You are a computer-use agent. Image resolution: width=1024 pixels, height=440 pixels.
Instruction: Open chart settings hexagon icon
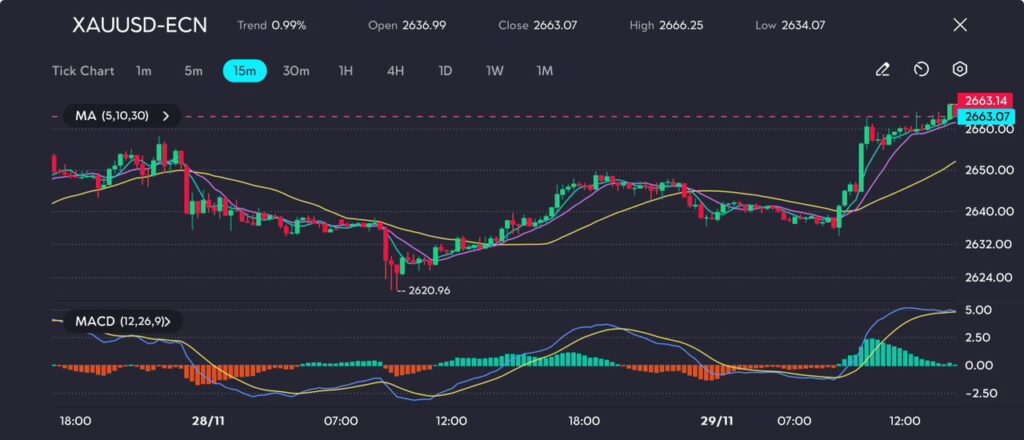tap(959, 70)
